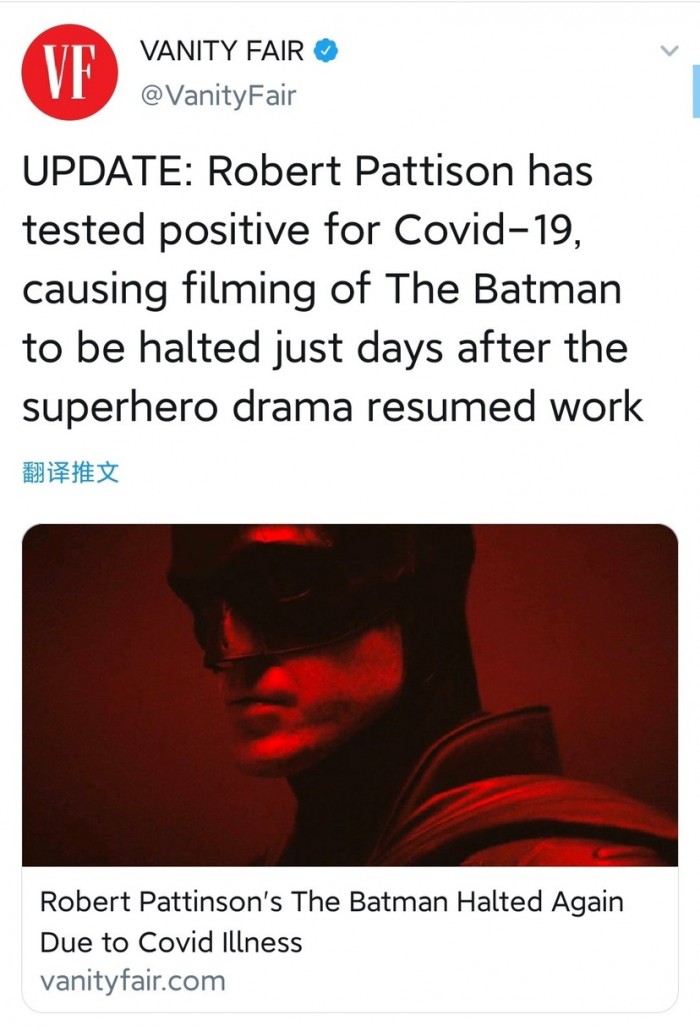Open the VANITY FAIR display name
The height and width of the screenshot is (1031, 700).
click(222, 50)
